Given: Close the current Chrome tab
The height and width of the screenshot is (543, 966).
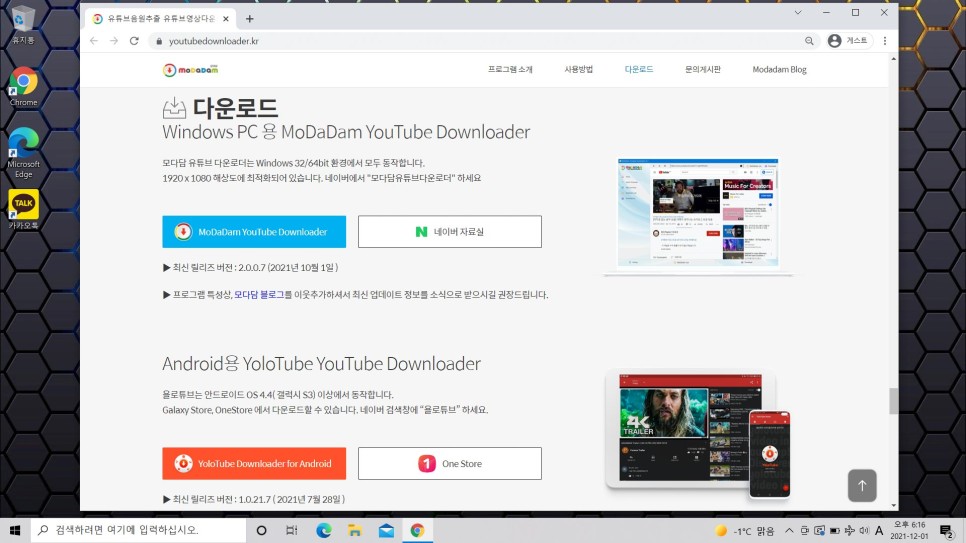Looking at the screenshot, I should tap(225, 18).
